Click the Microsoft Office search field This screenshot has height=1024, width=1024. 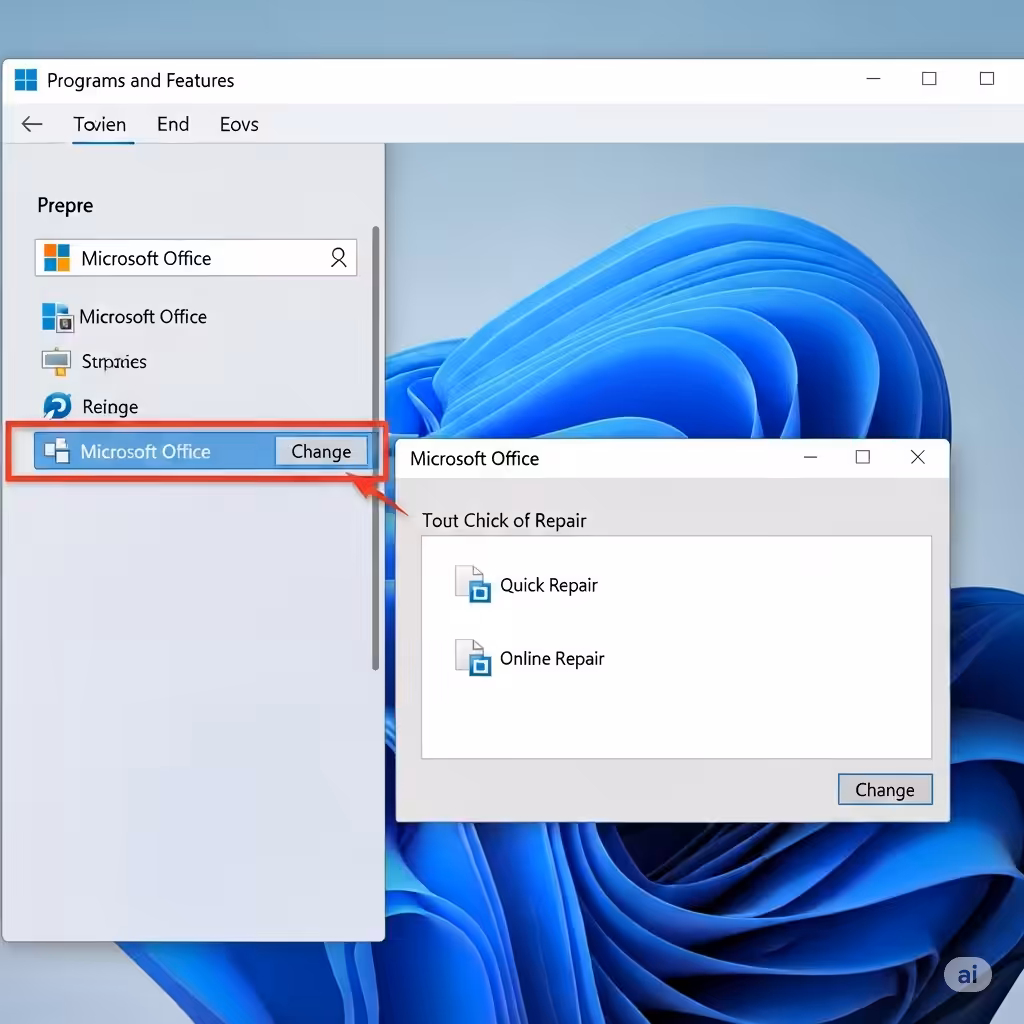(196, 258)
